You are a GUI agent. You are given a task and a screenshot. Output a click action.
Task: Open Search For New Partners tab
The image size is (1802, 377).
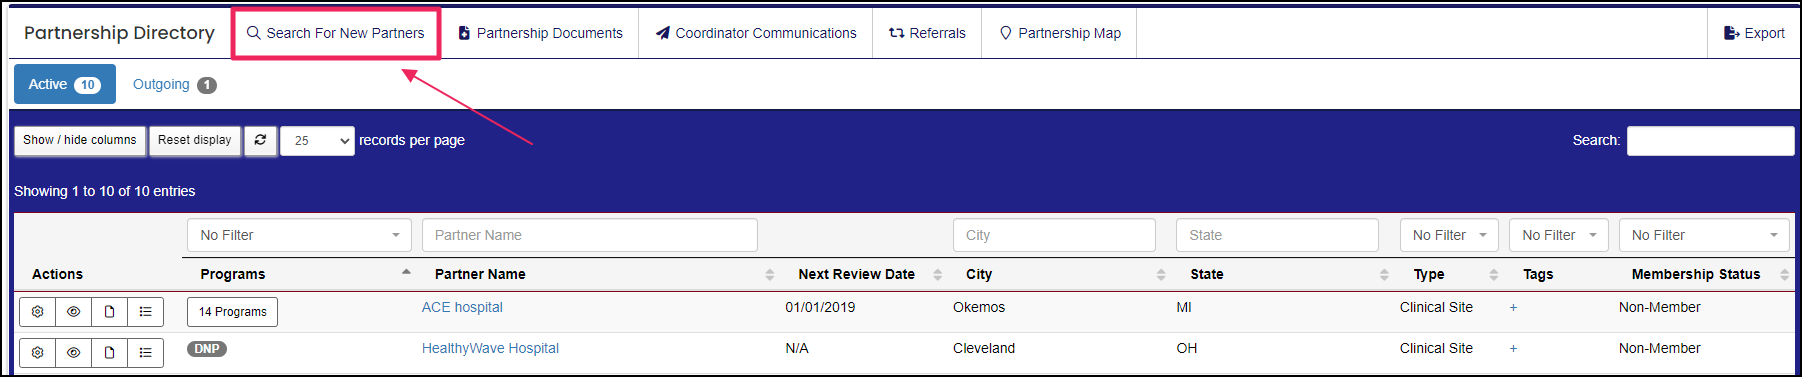[336, 33]
